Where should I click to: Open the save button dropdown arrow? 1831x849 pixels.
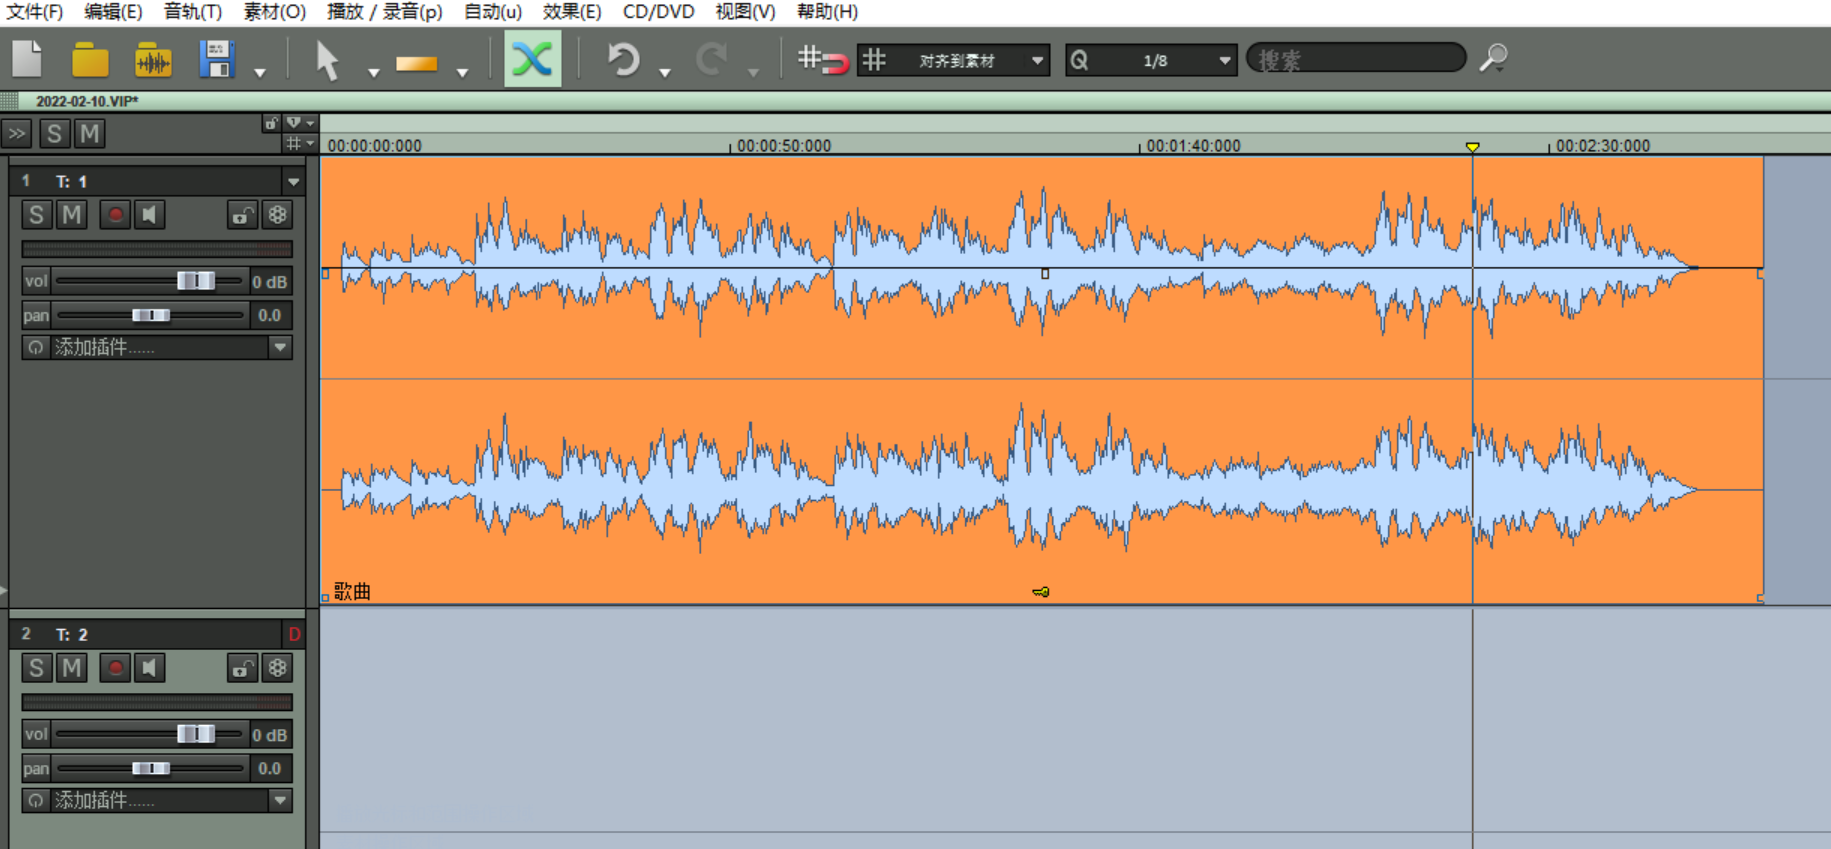point(260,72)
